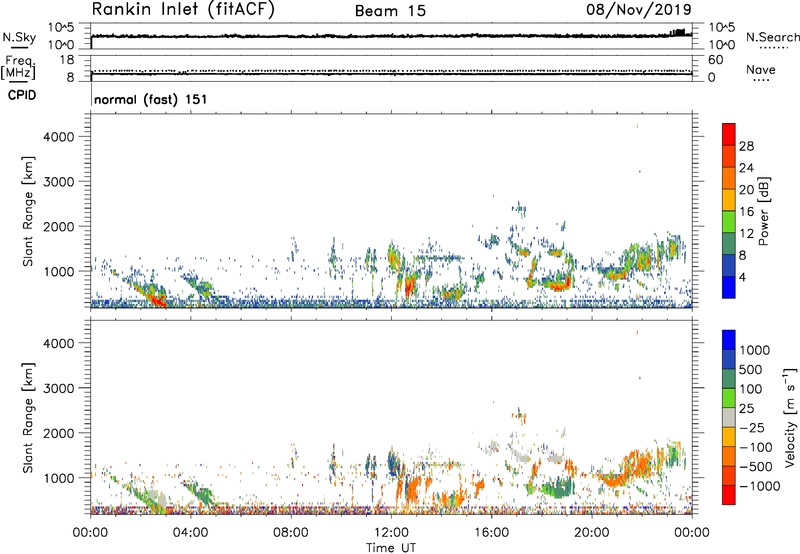Screen dimensions: 800x554
Task: Click the blue bottom of the Power color bar
Action: (x=729, y=287)
